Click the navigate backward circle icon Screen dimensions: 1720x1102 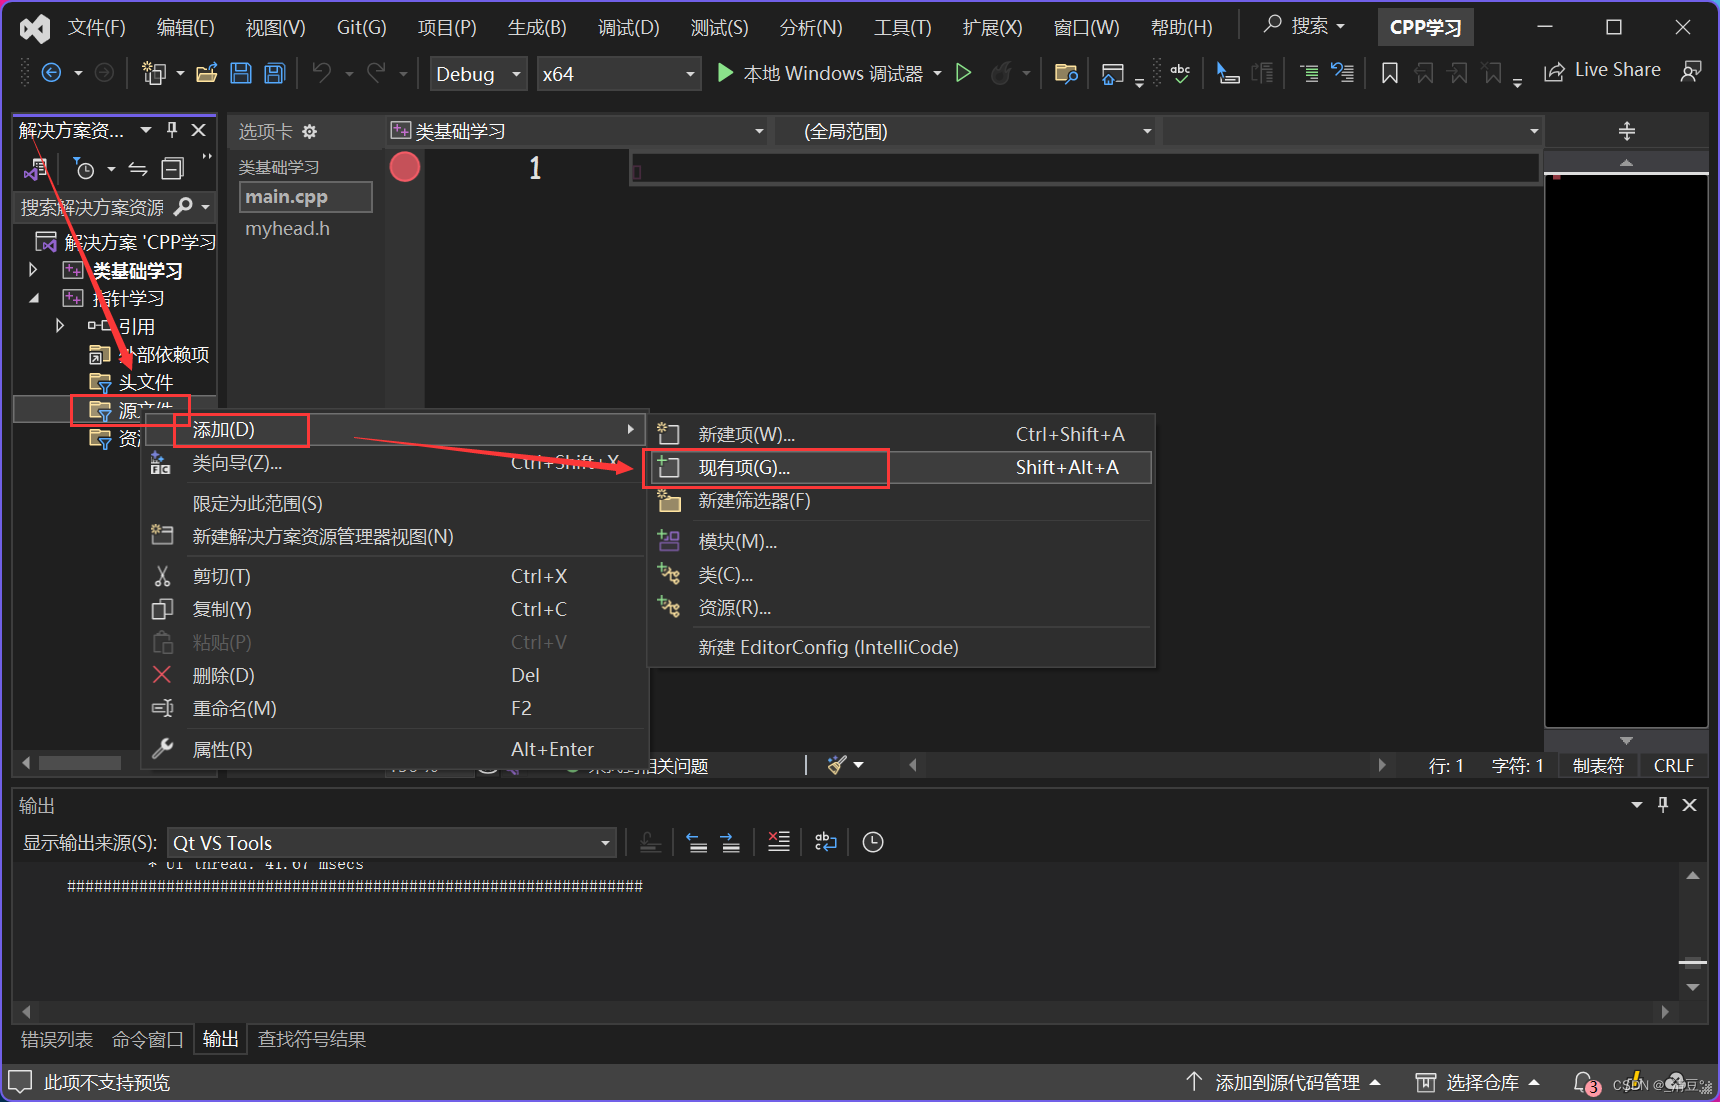(x=52, y=73)
